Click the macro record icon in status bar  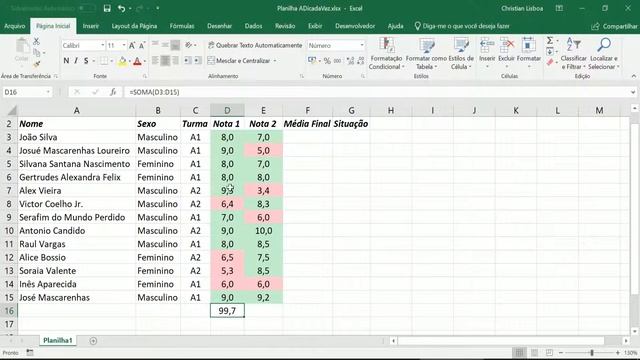point(30,352)
